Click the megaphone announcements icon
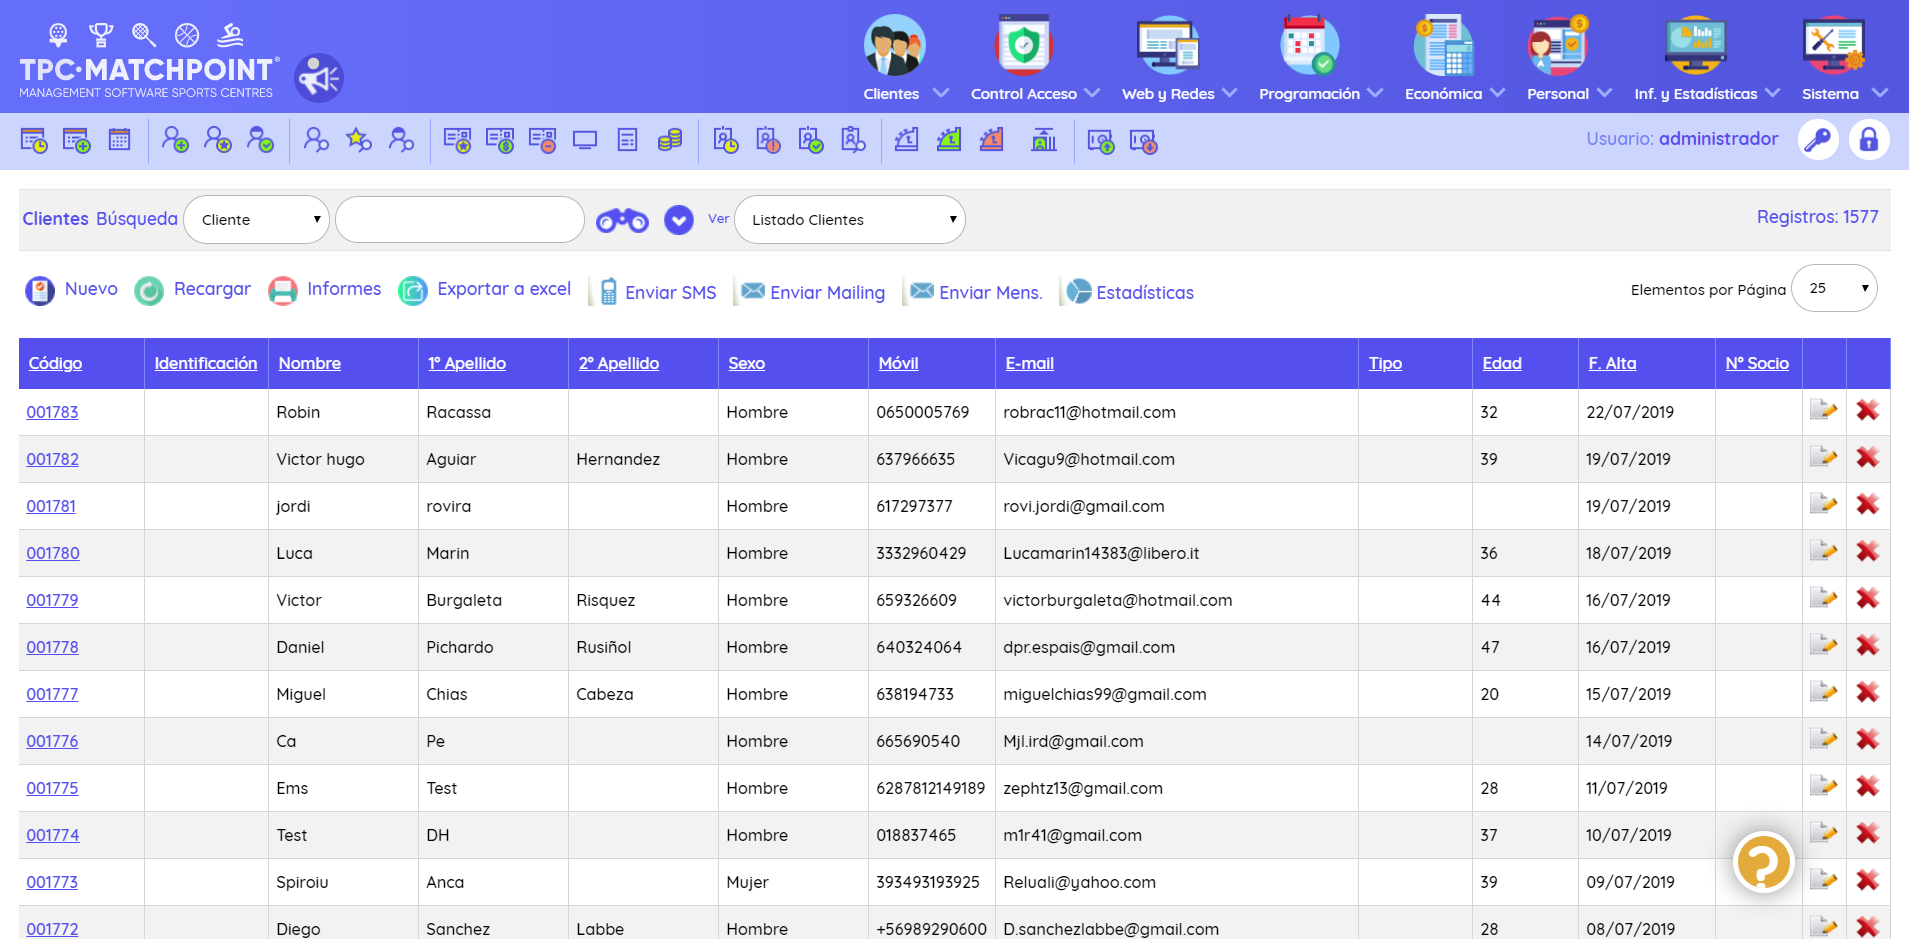This screenshot has width=1909, height=939. point(319,78)
